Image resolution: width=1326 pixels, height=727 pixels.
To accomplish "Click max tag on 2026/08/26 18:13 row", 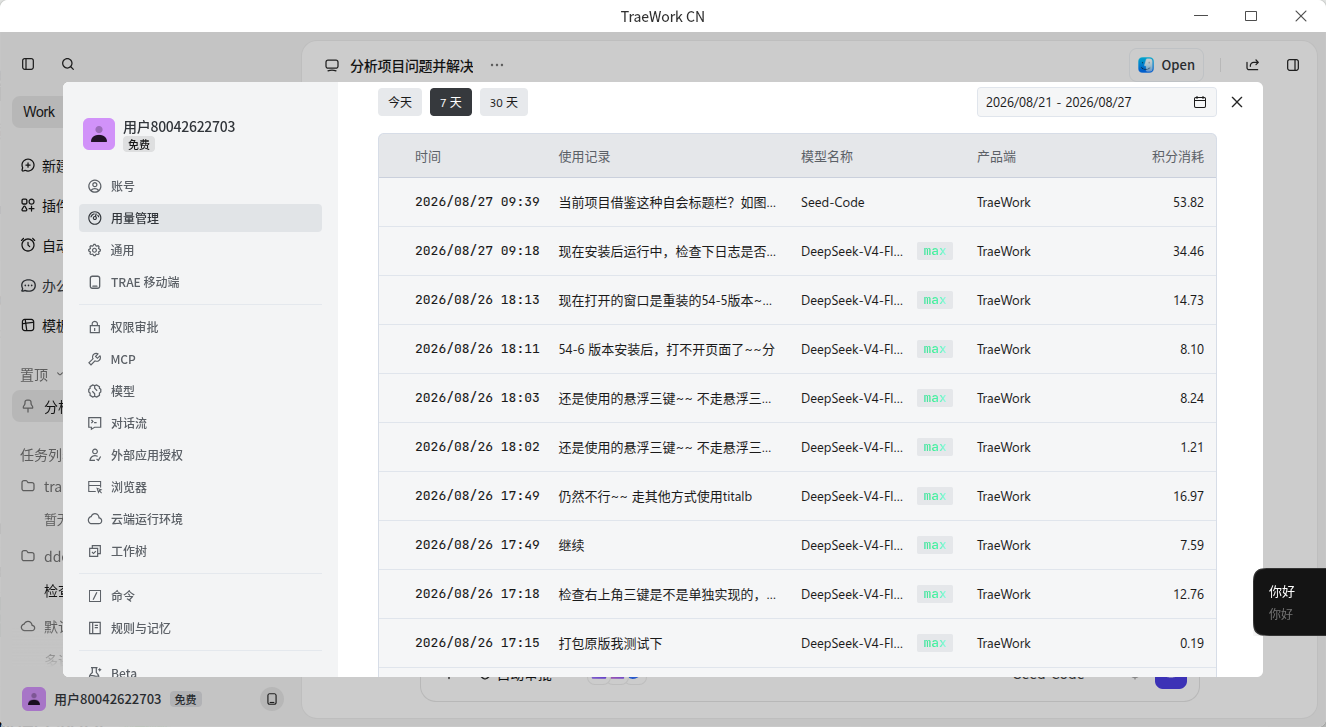I will pos(935,300).
